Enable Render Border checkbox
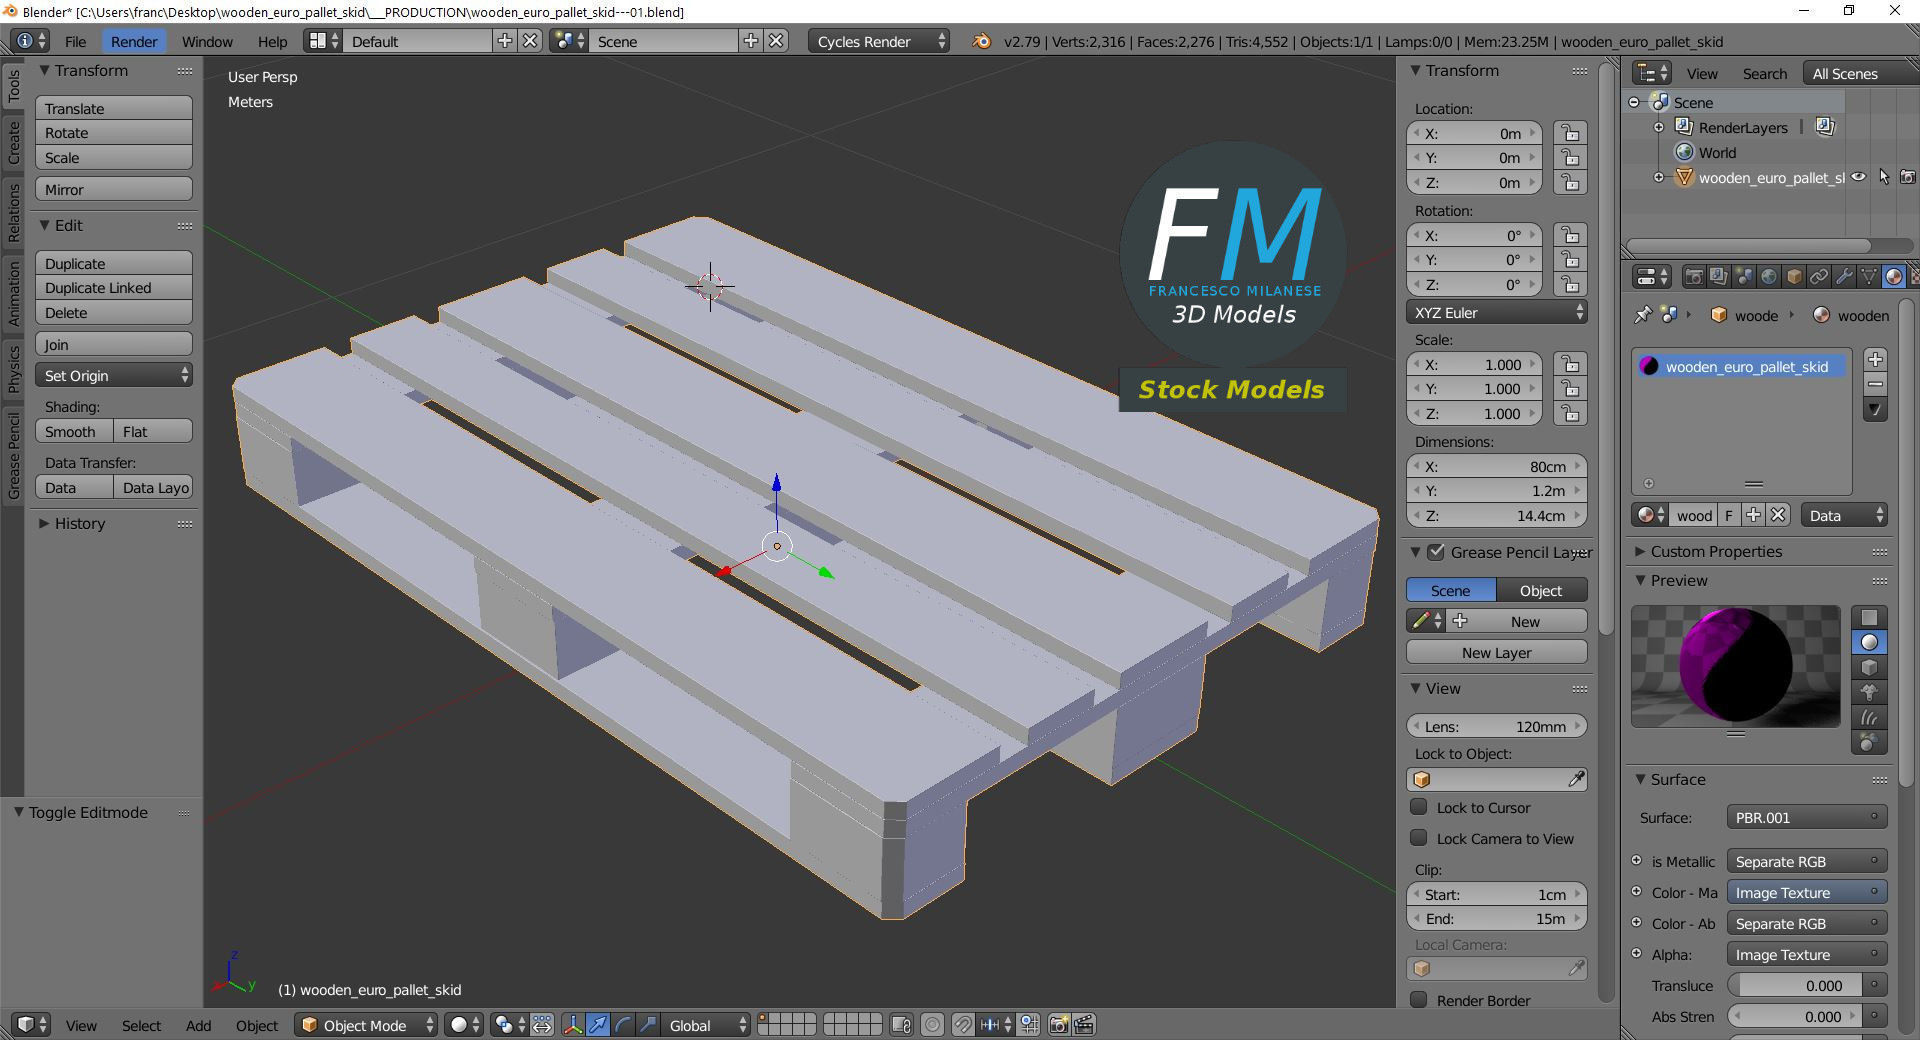Screen dimensions: 1920x1040 point(1419,1000)
